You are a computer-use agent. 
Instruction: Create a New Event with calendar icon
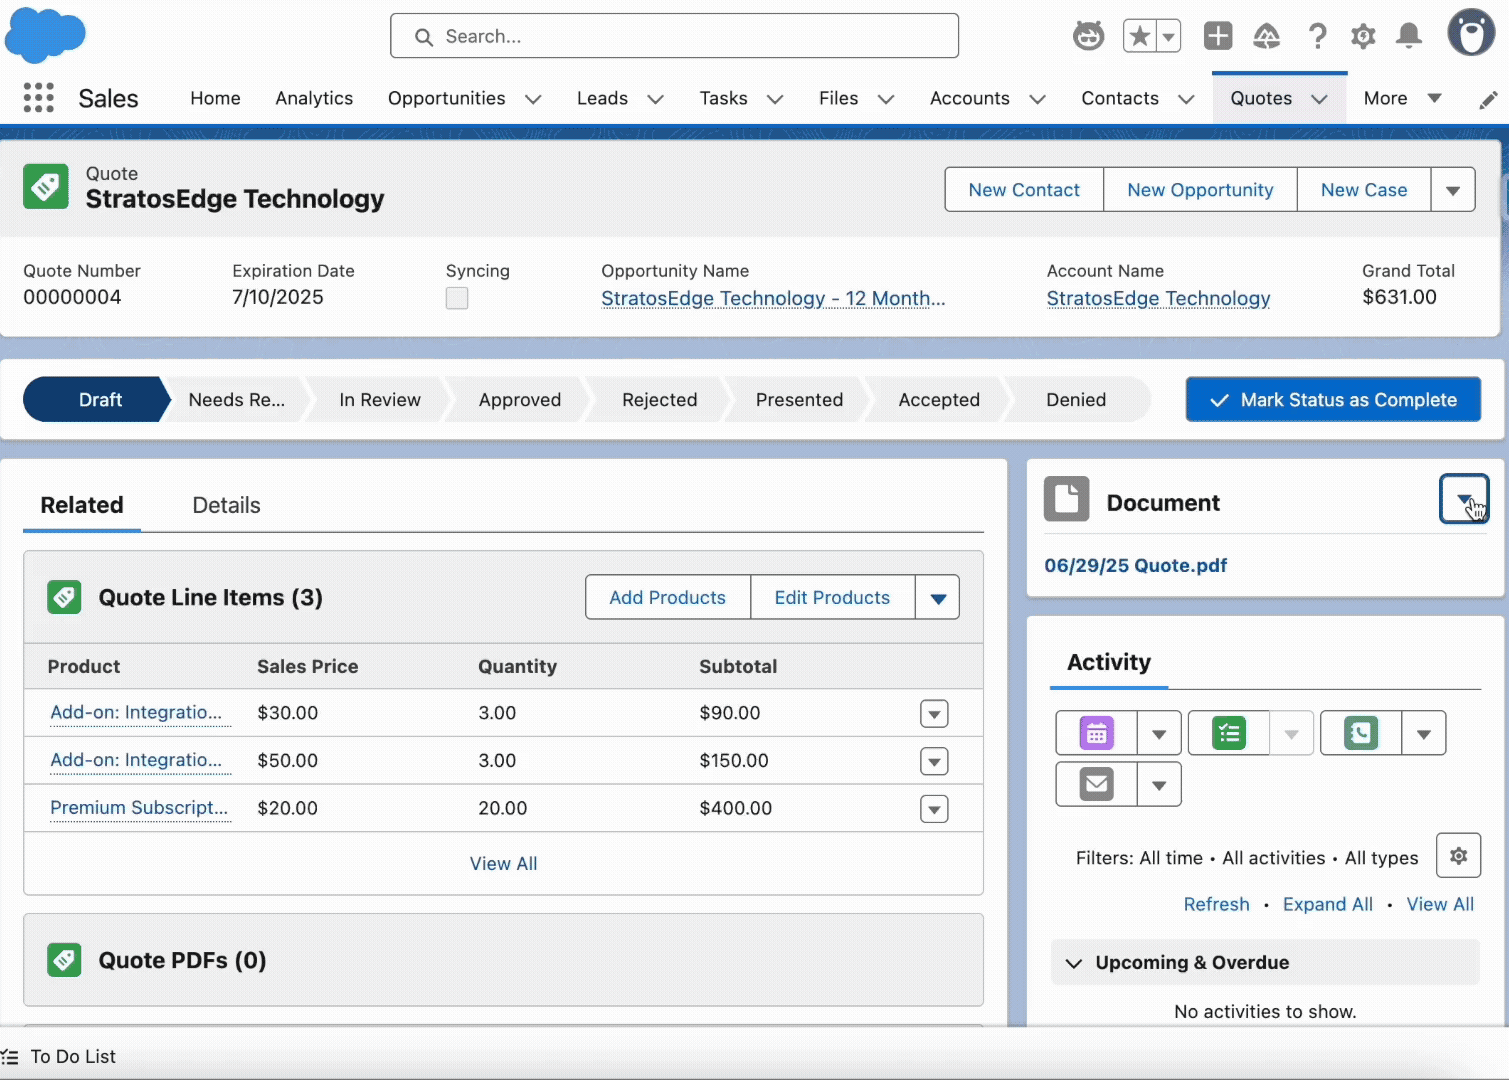tap(1097, 733)
